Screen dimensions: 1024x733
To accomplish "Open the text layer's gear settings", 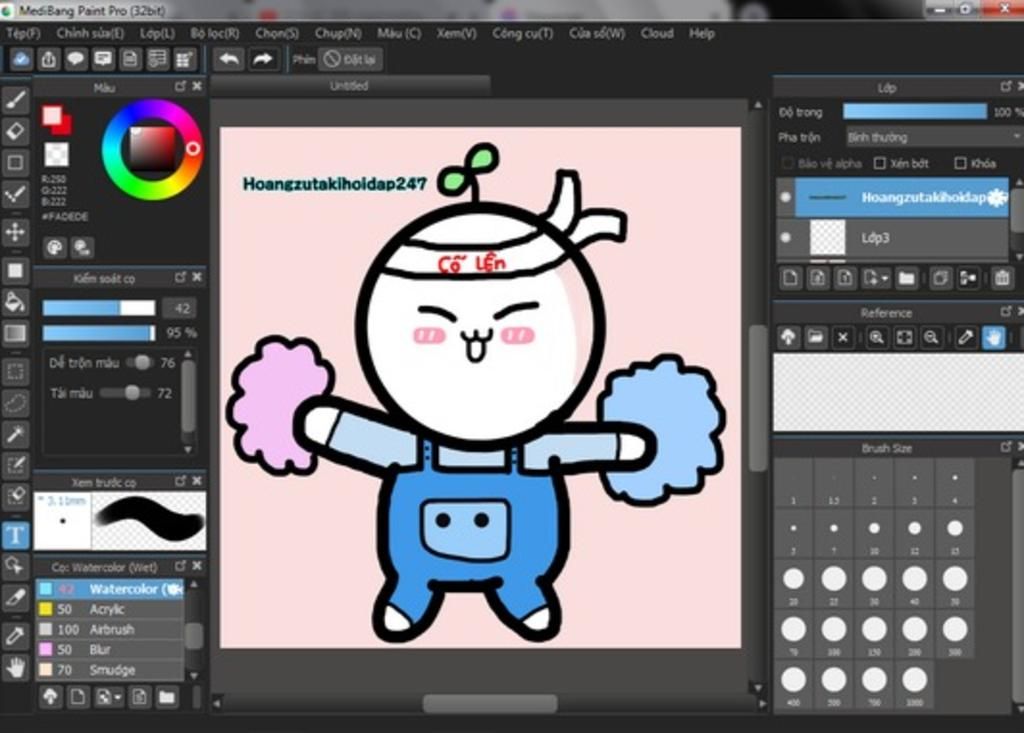I will (x=997, y=197).
